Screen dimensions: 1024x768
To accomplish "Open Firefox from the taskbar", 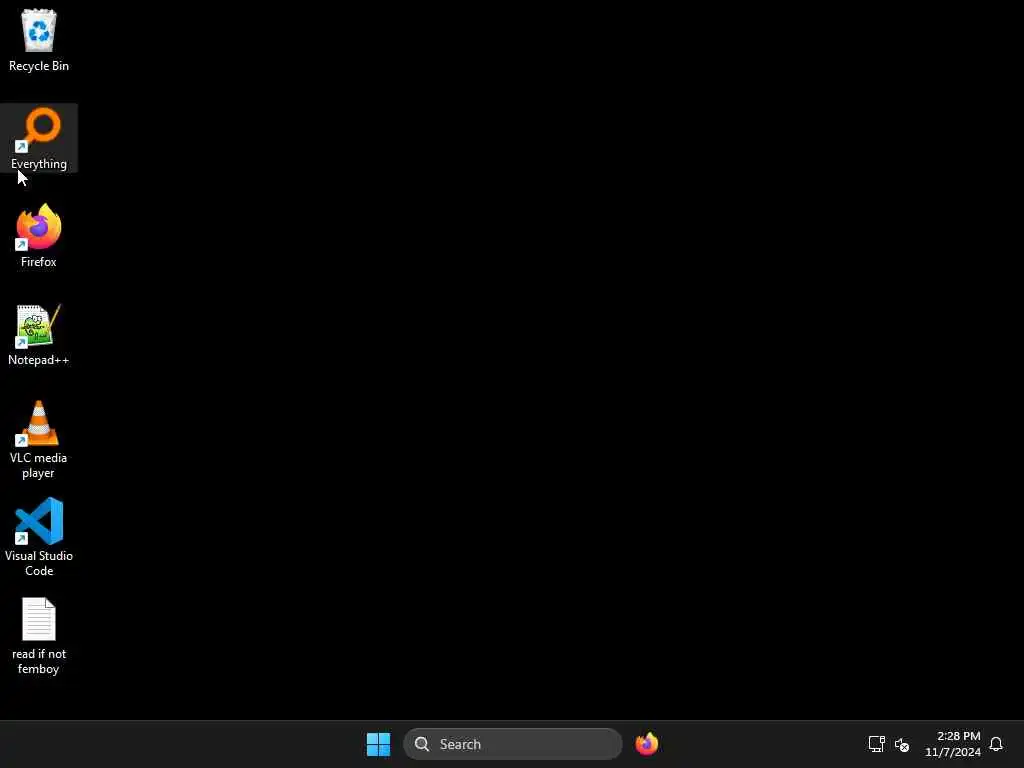I will coord(647,744).
